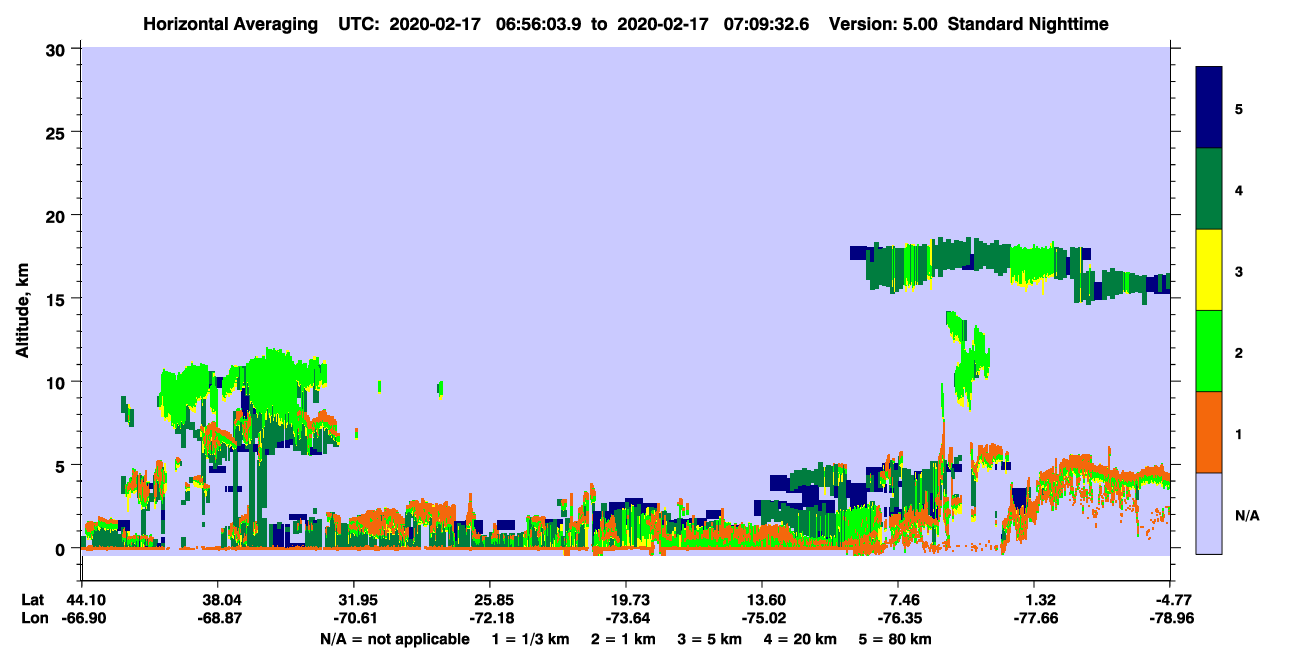Click the 'Lat' row label
Image resolution: width=1300 pixels, height=667 pixels.
[32, 600]
